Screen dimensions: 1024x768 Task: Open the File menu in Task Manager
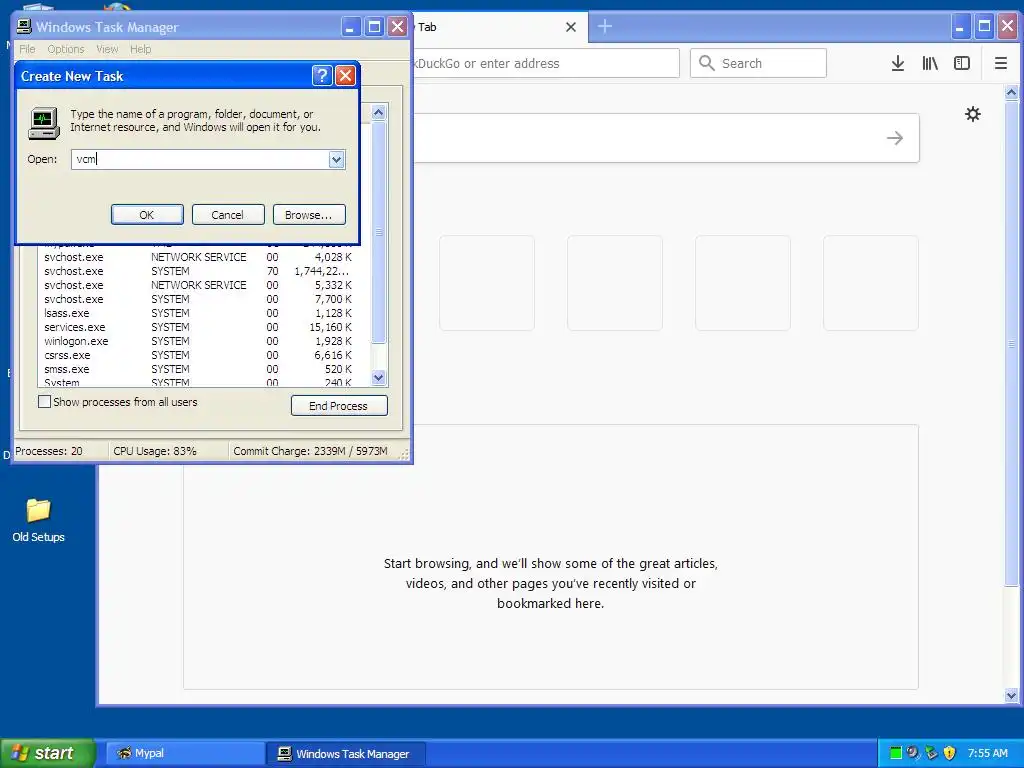point(27,49)
